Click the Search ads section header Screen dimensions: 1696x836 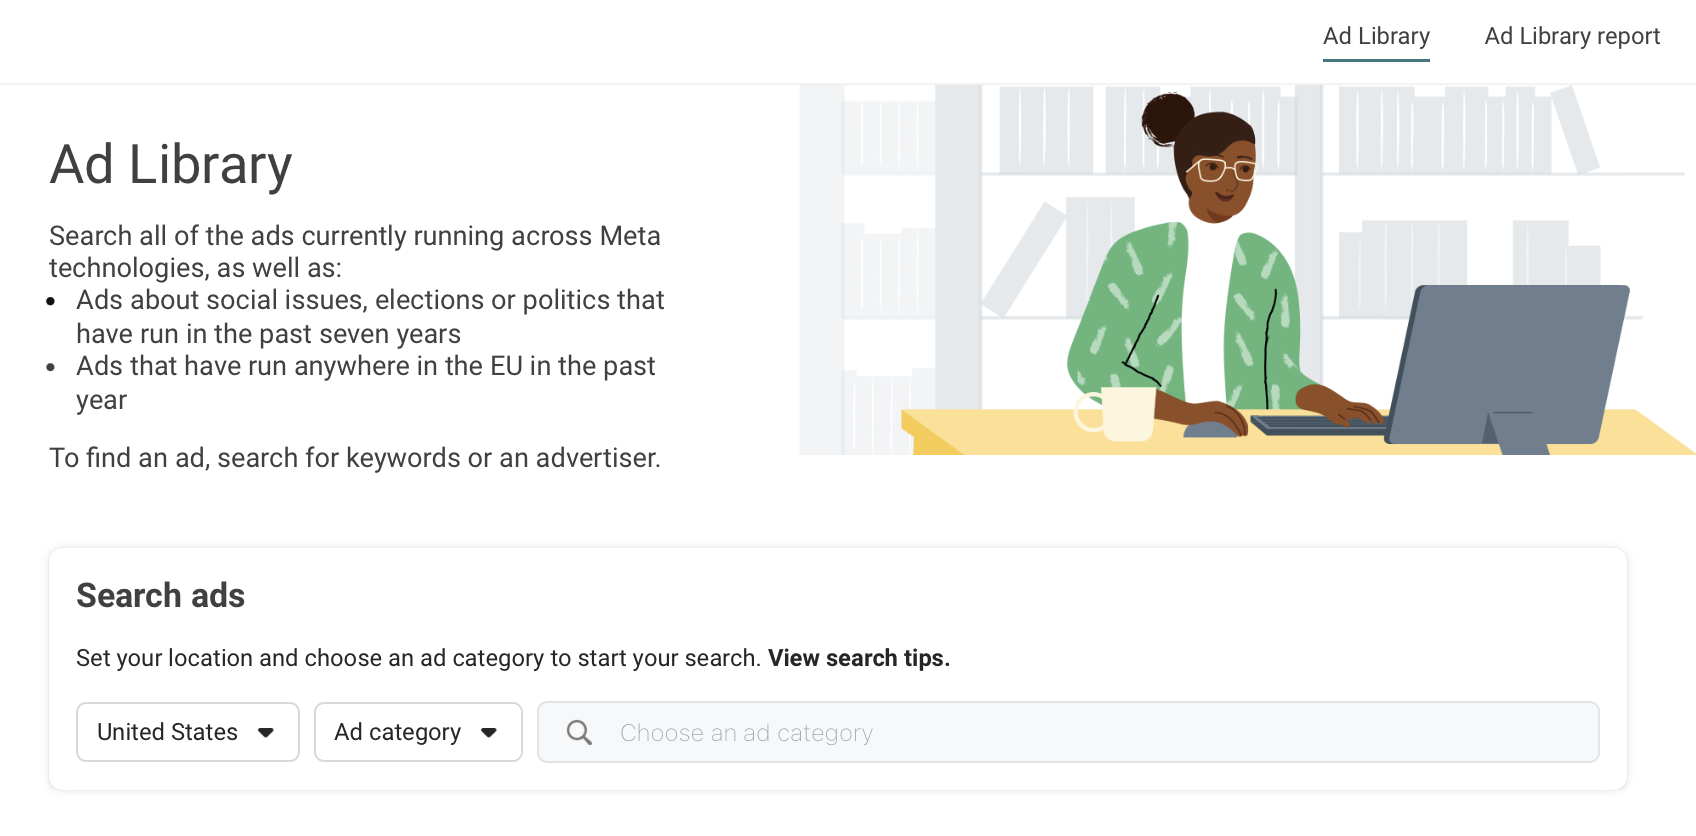click(160, 595)
